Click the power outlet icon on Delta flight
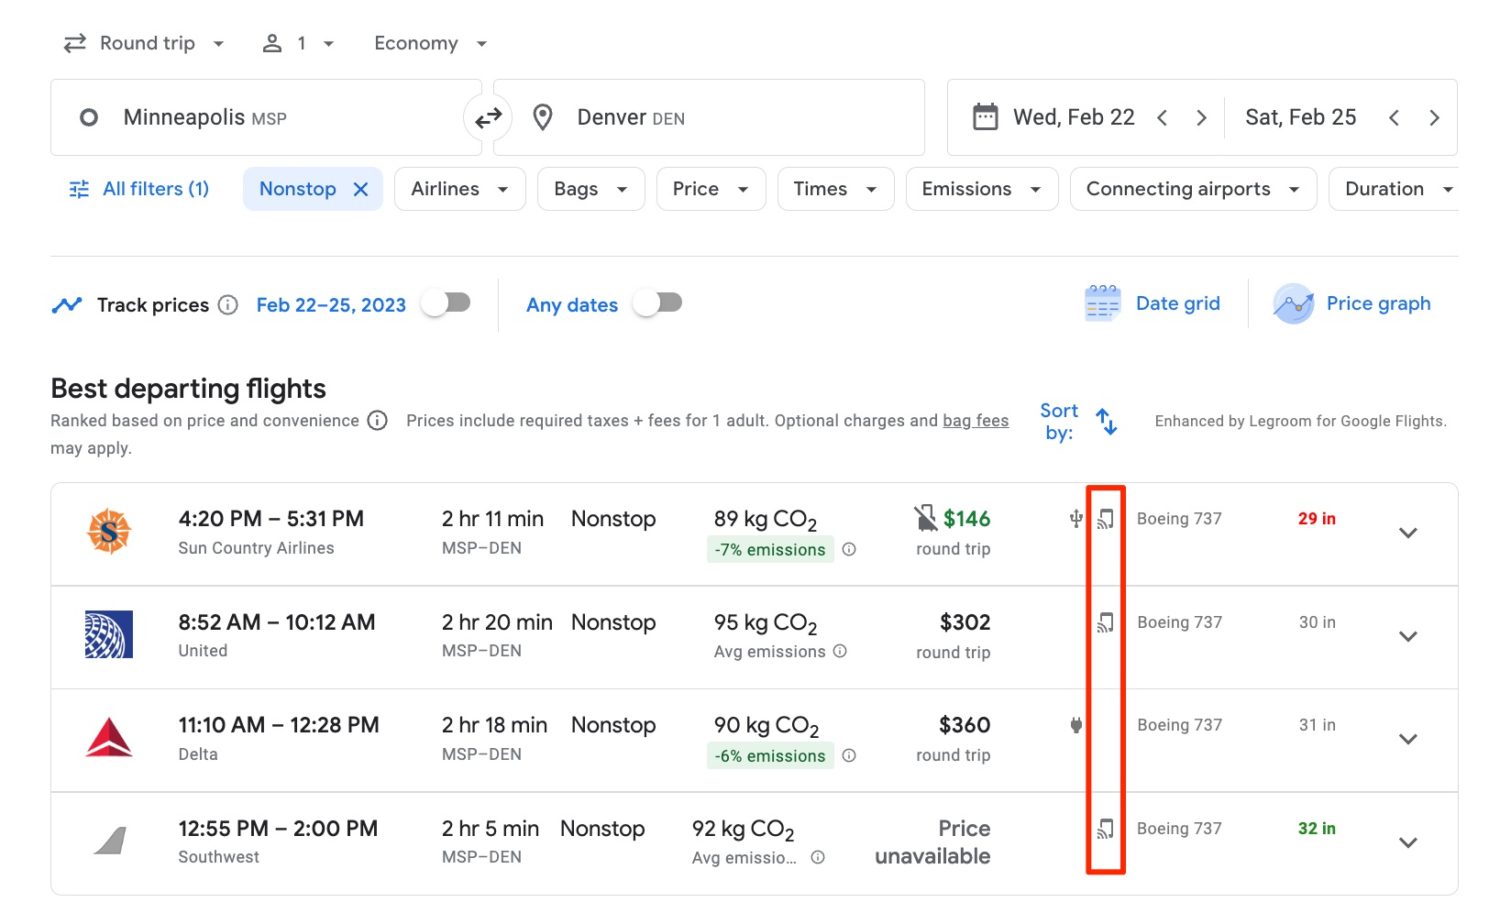1500x924 pixels. [1074, 725]
